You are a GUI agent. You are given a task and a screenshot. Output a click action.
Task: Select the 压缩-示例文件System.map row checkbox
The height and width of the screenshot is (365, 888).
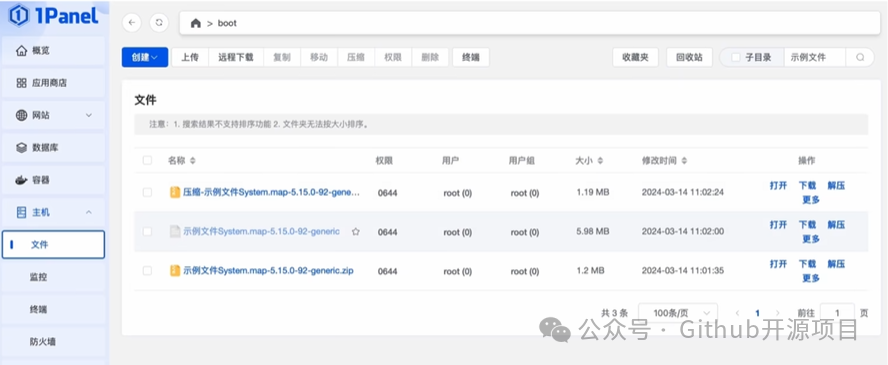[x=147, y=192]
